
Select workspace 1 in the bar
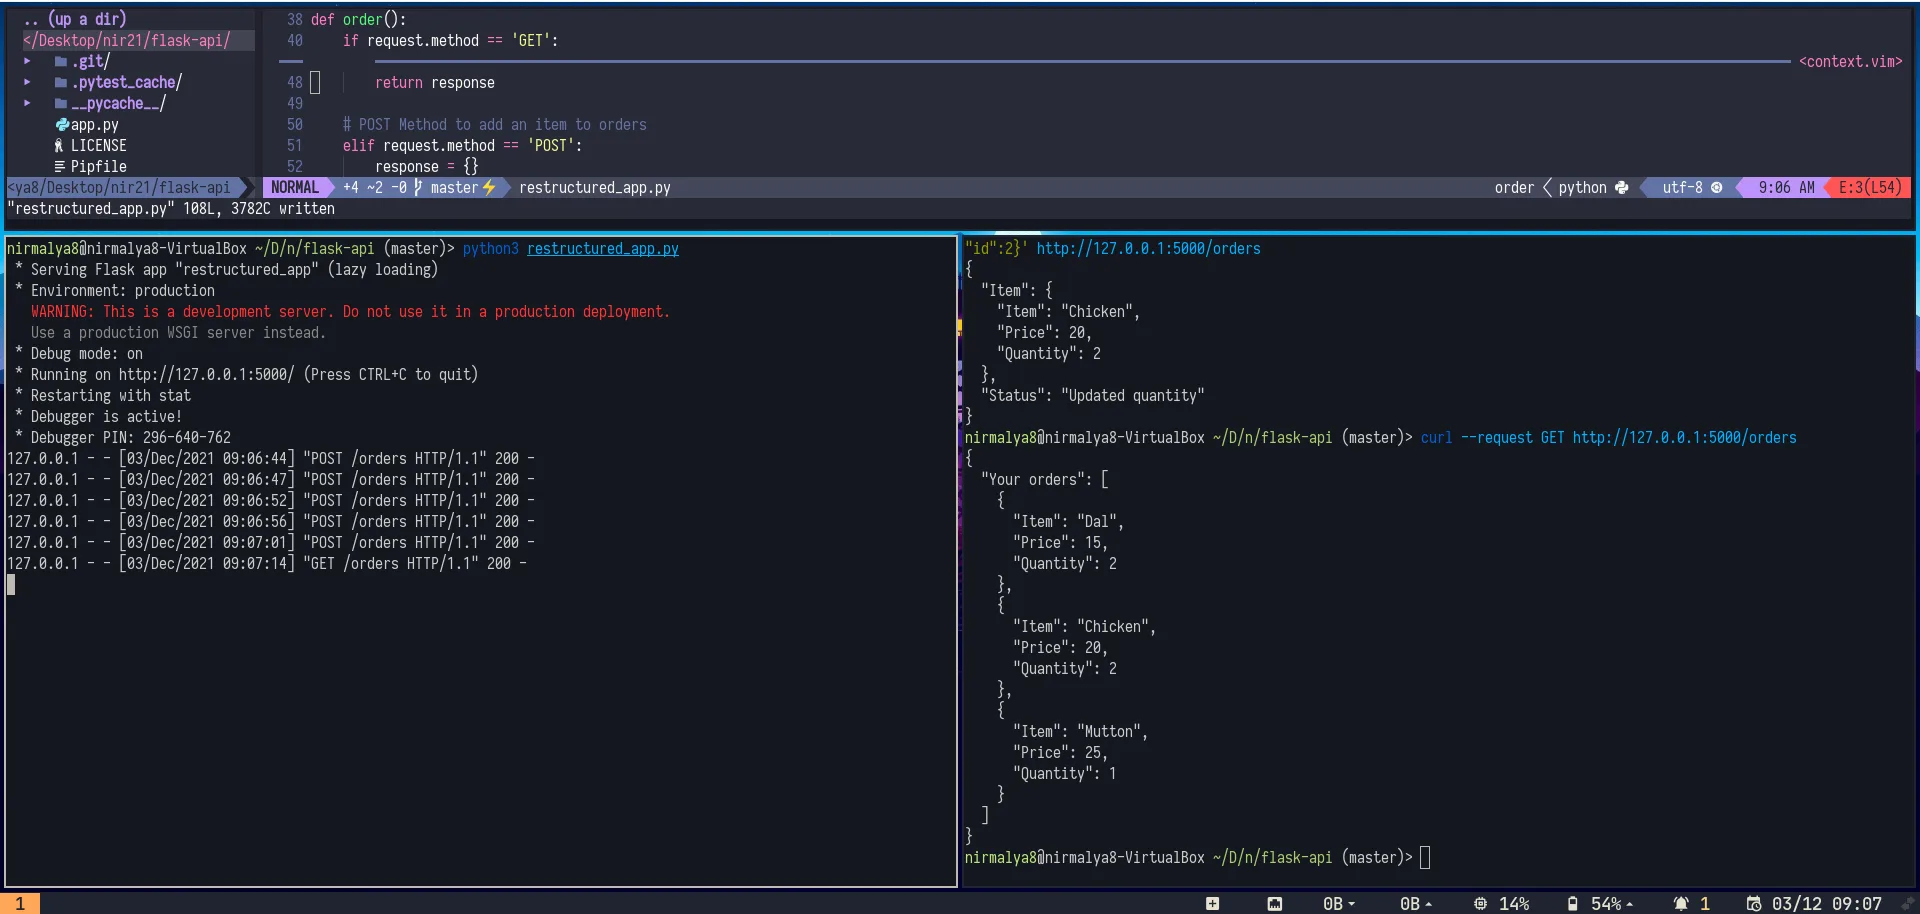[19, 903]
